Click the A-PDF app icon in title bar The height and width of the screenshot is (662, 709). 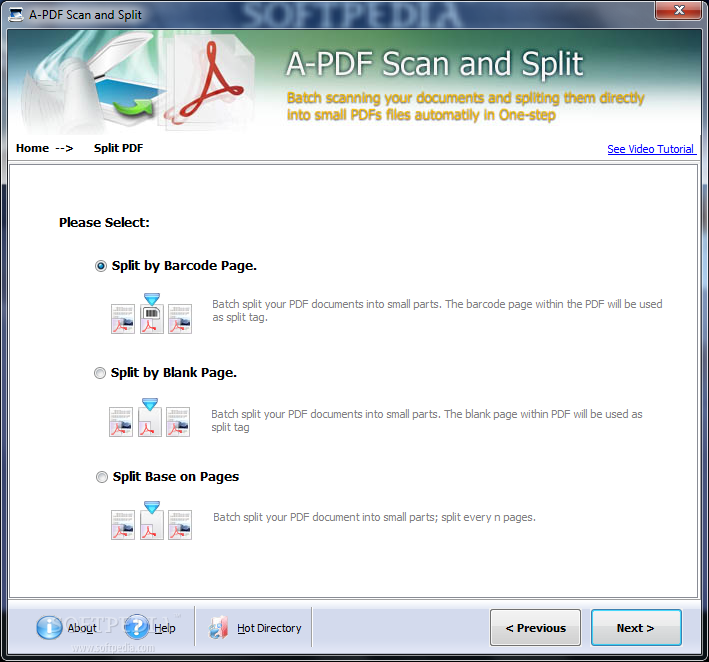point(16,14)
